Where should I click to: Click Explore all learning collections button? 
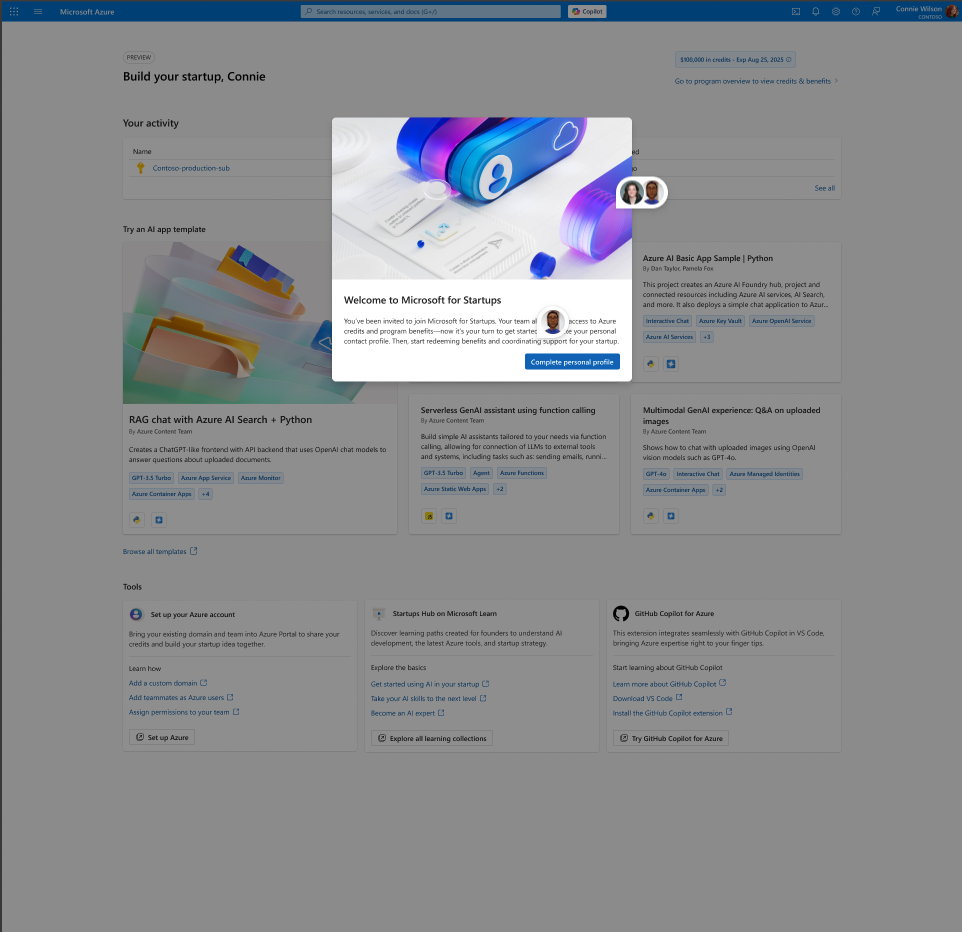[x=432, y=739]
